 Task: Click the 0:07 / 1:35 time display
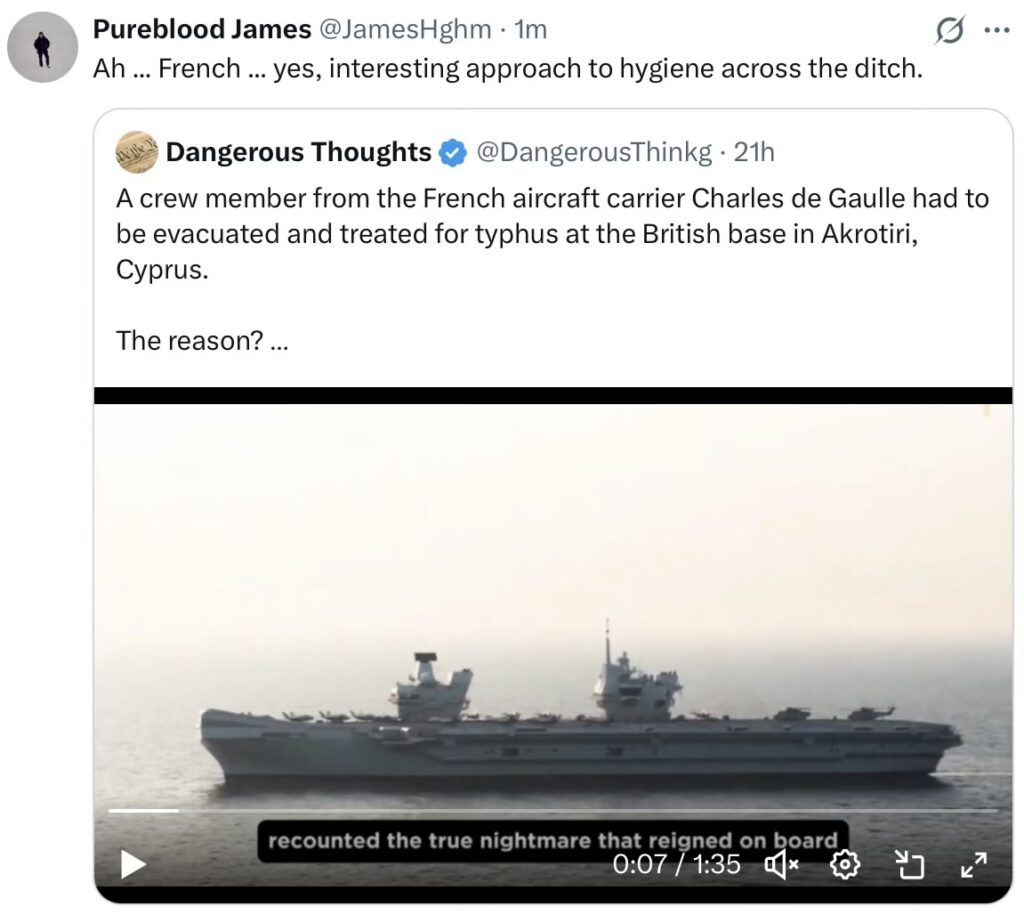click(x=677, y=864)
